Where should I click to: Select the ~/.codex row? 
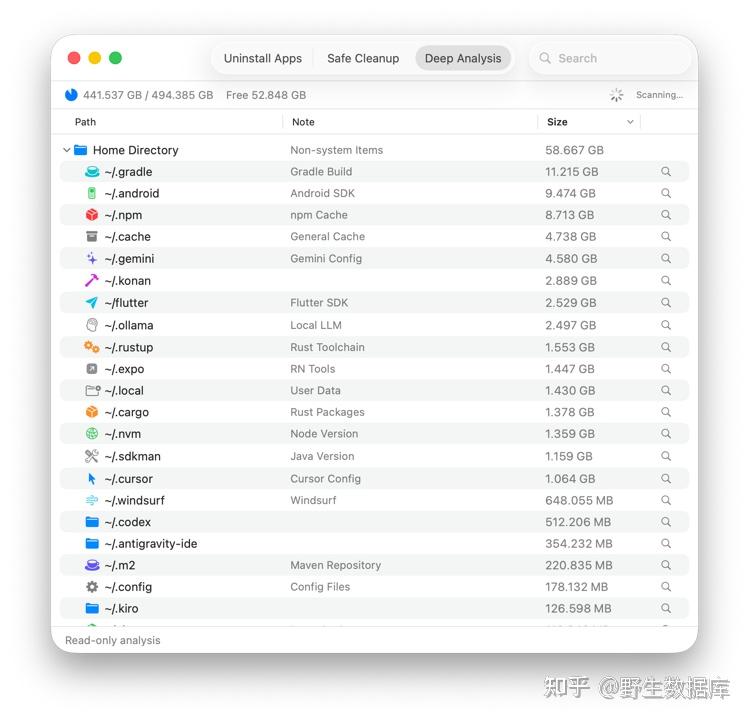[374, 522]
